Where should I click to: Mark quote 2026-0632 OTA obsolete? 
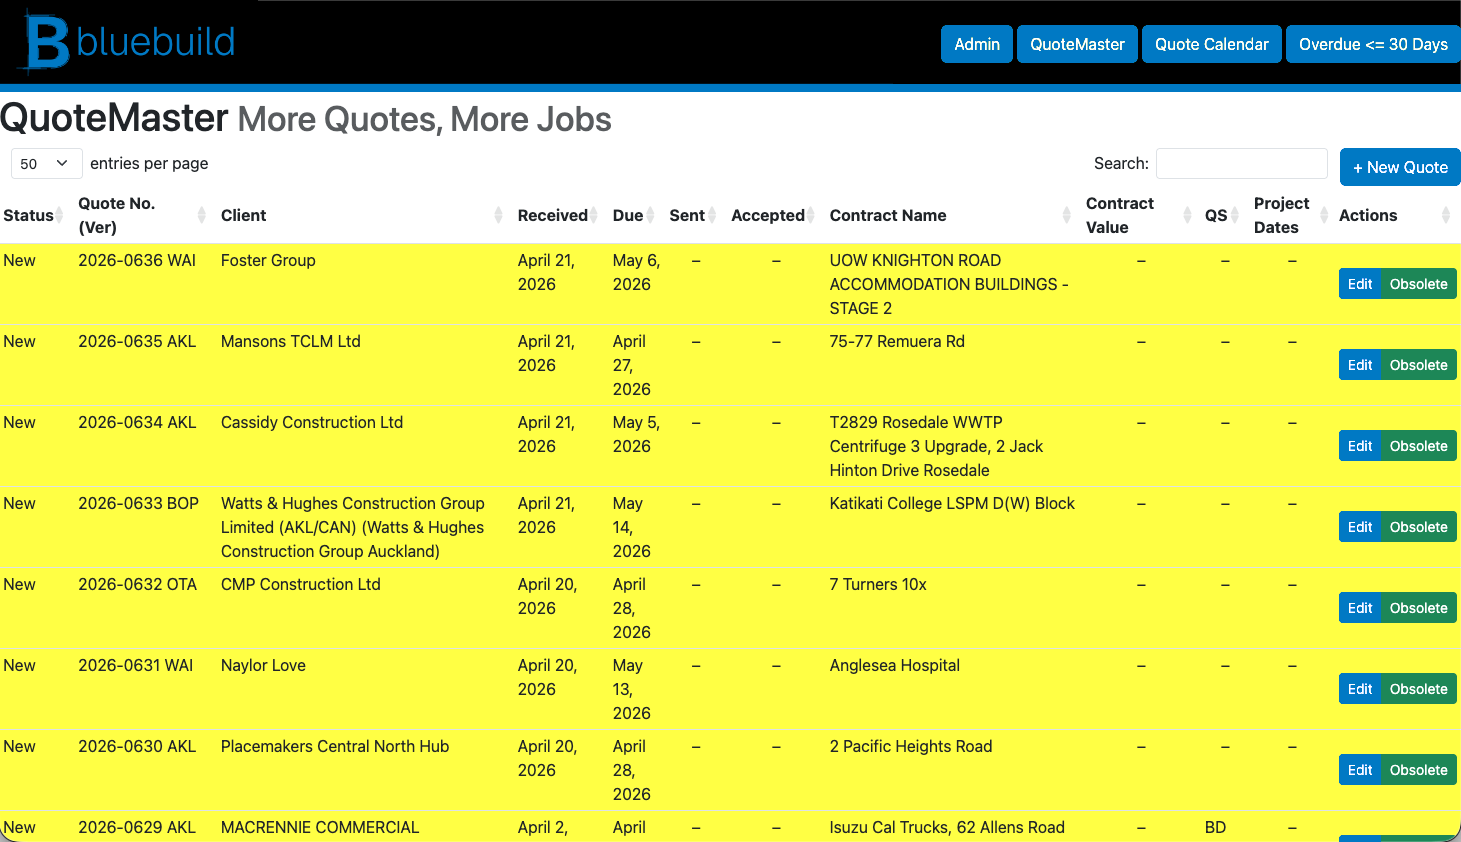(1418, 608)
